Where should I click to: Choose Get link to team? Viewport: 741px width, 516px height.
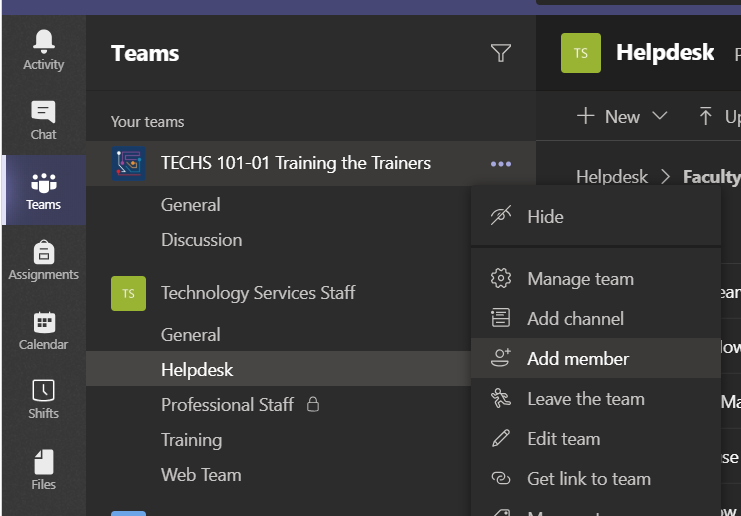(x=596, y=479)
